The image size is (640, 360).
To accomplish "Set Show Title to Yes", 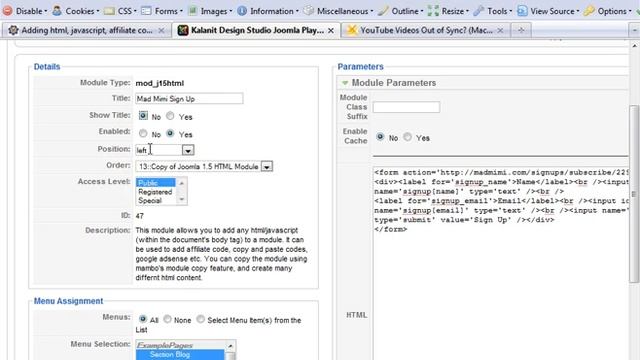I will [170, 116].
